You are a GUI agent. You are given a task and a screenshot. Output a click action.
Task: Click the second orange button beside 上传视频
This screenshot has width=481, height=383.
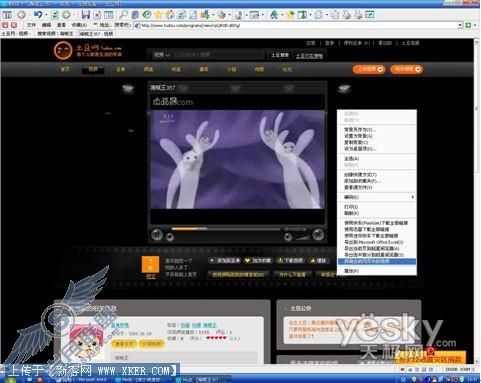[407, 69]
